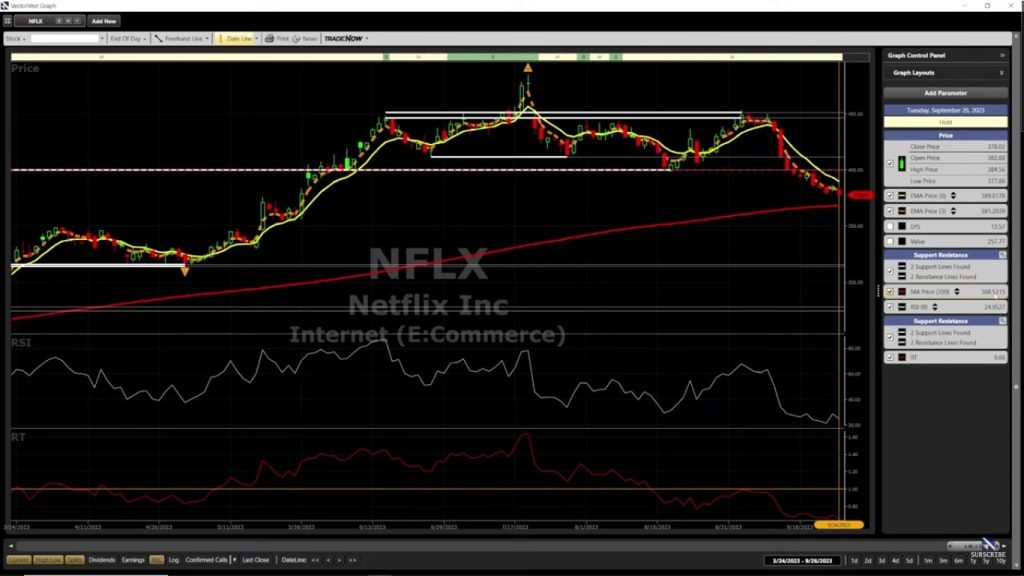Open the End Of Day dropdown
The width and height of the screenshot is (1024, 576).
(129, 39)
